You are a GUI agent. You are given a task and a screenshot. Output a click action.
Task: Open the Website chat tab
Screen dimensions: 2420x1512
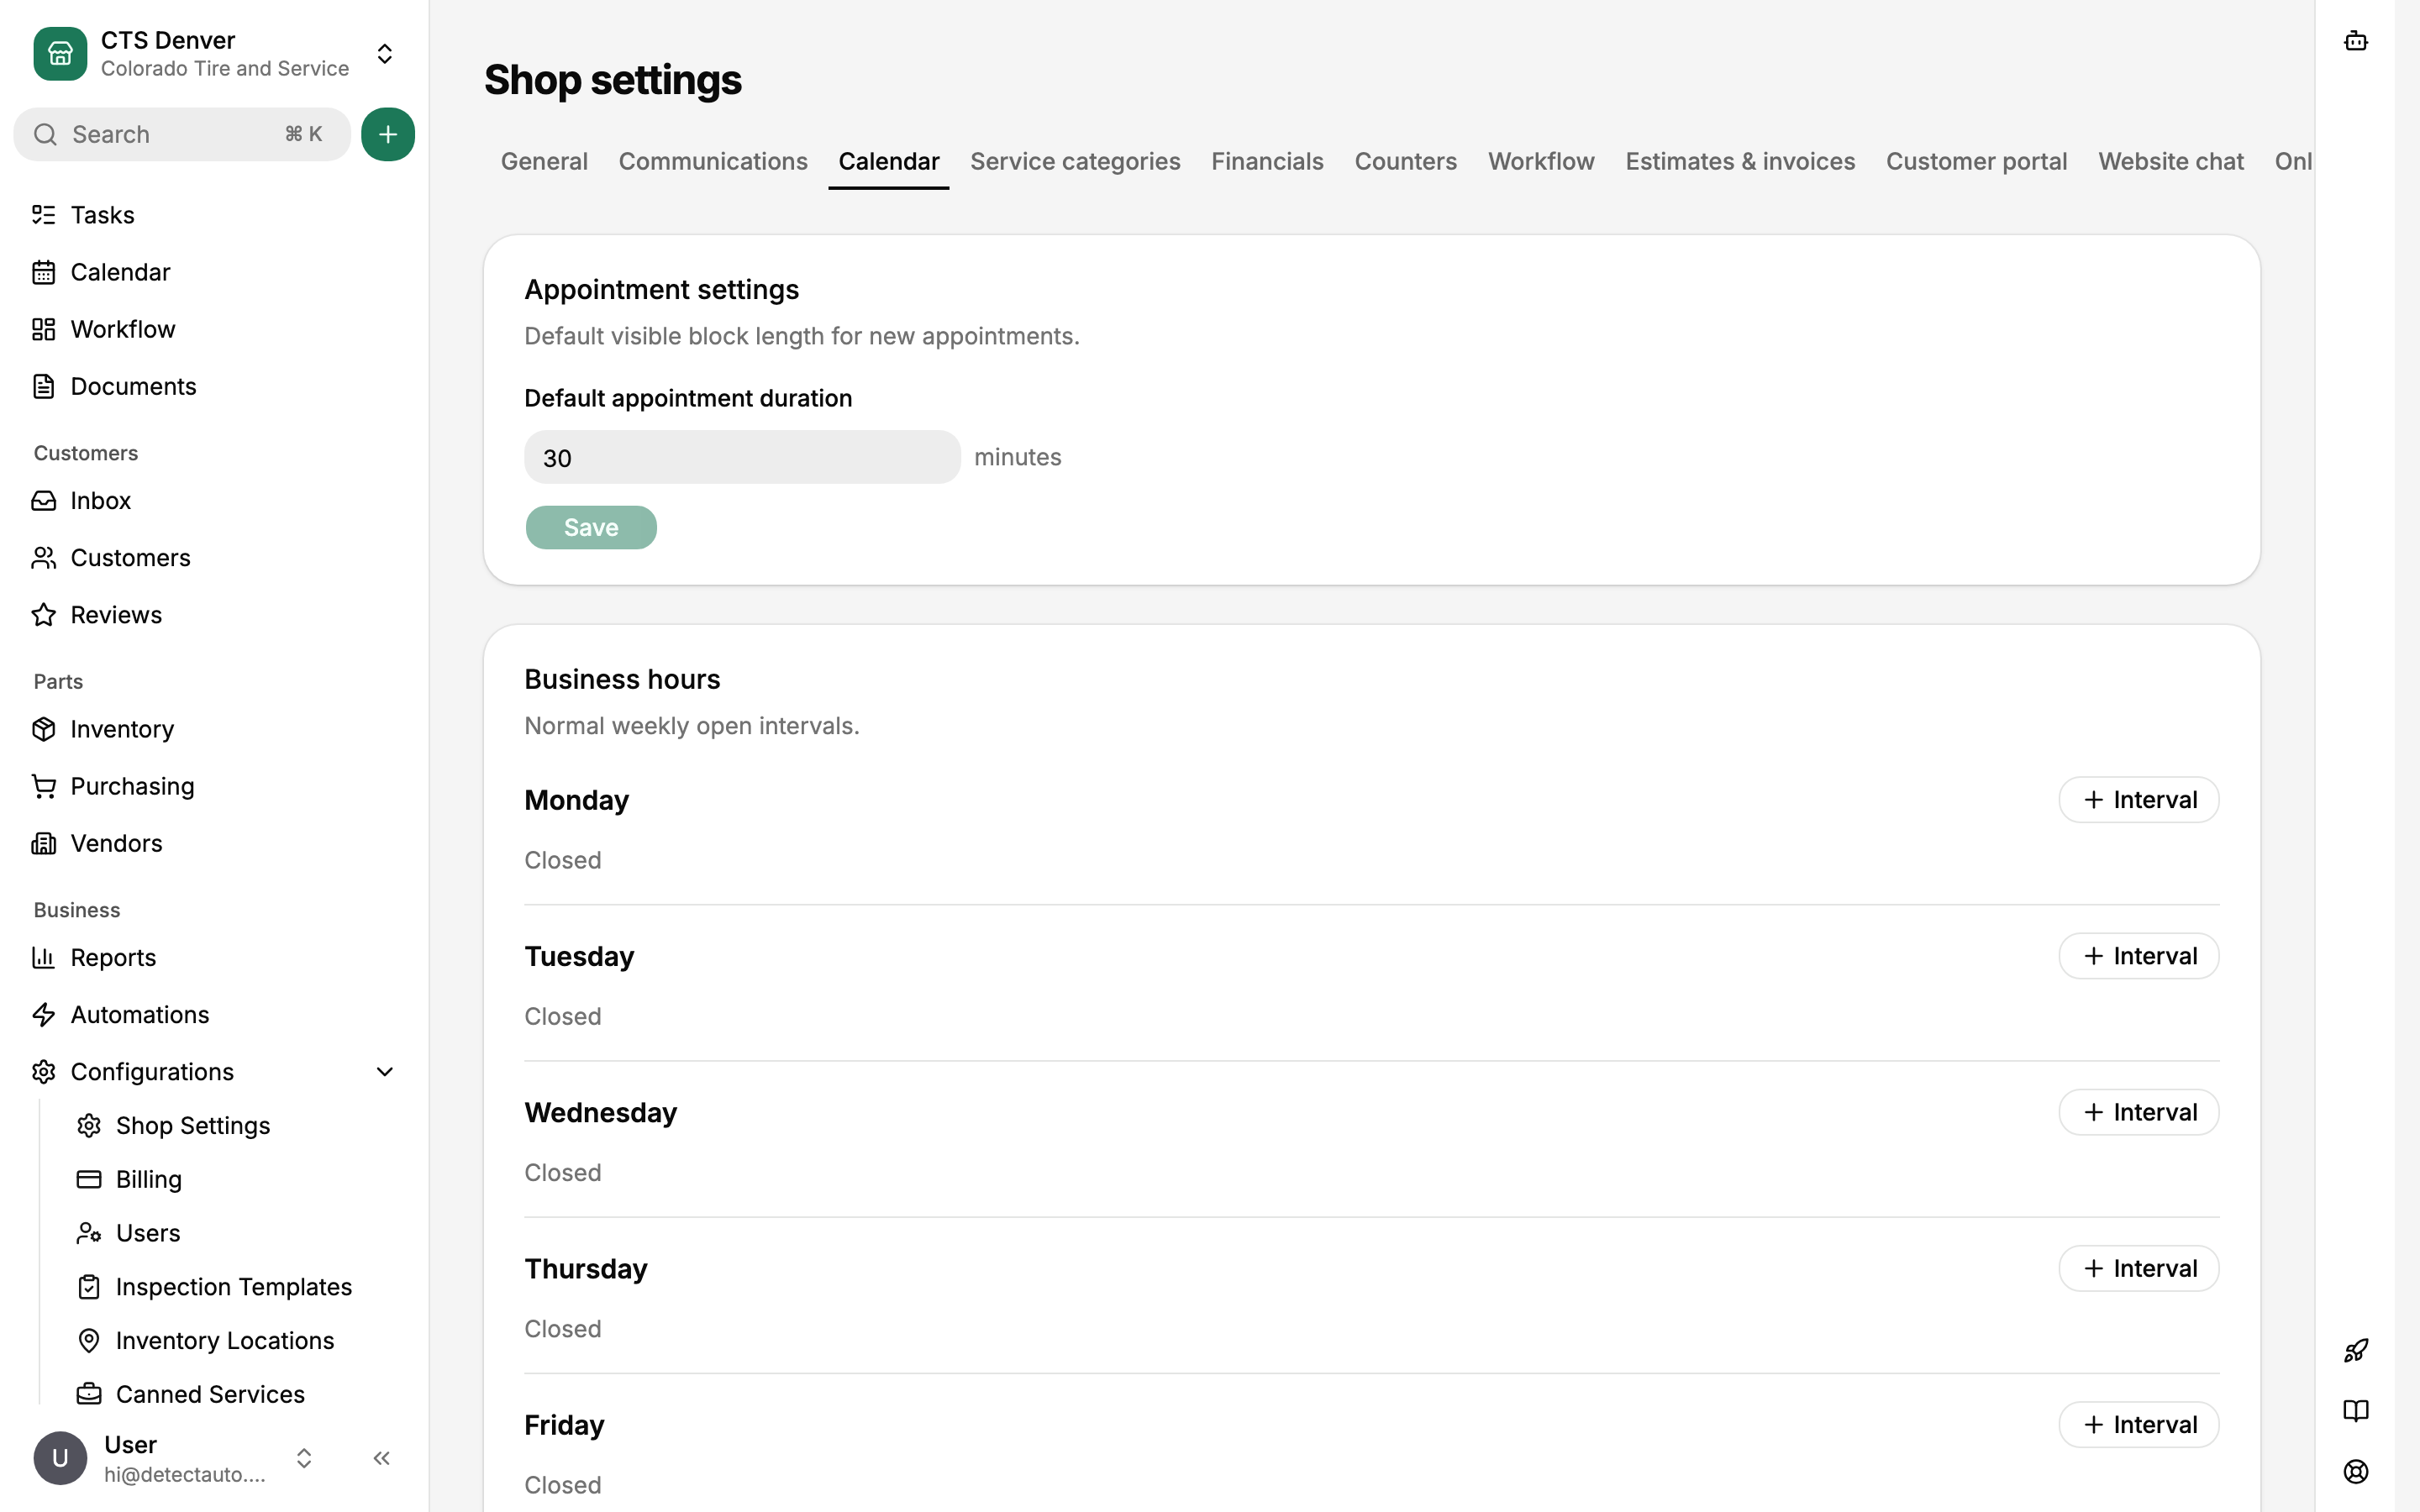2171,161
